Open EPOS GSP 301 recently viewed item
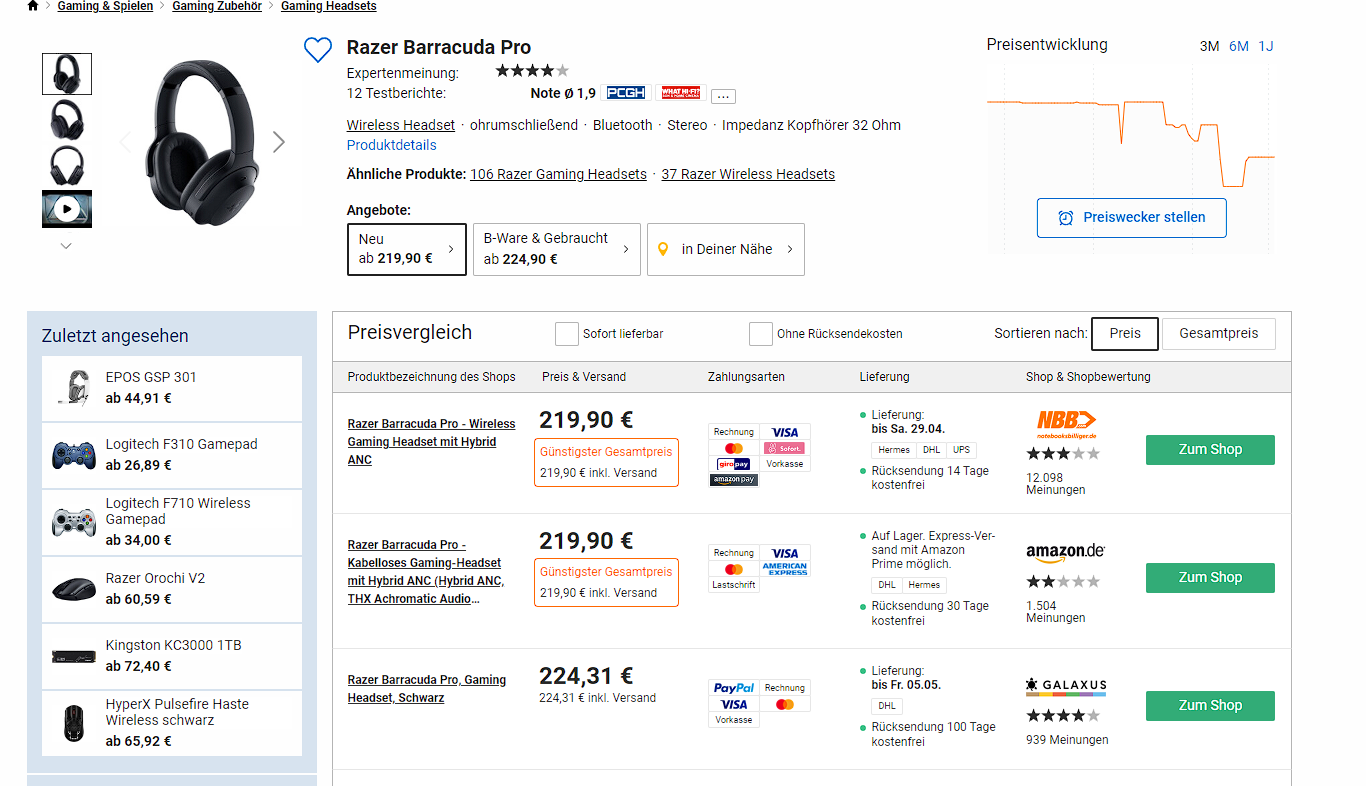1366x786 pixels. pos(172,388)
